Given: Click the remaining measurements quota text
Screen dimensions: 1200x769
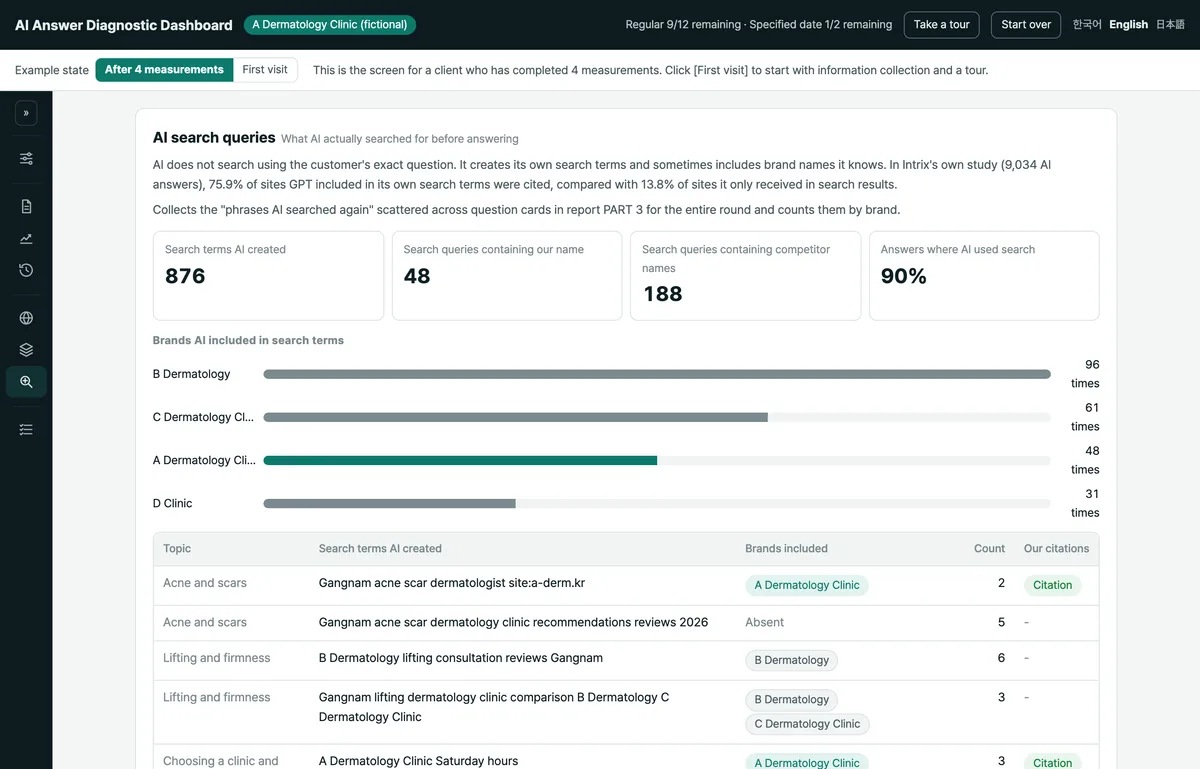Looking at the screenshot, I should [x=759, y=25].
